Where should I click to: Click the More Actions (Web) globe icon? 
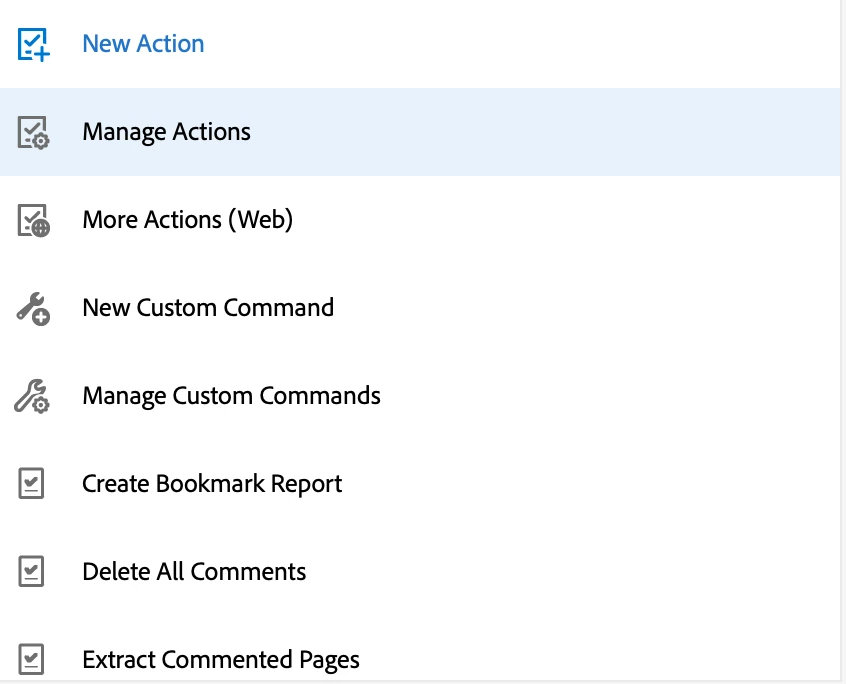tap(33, 220)
